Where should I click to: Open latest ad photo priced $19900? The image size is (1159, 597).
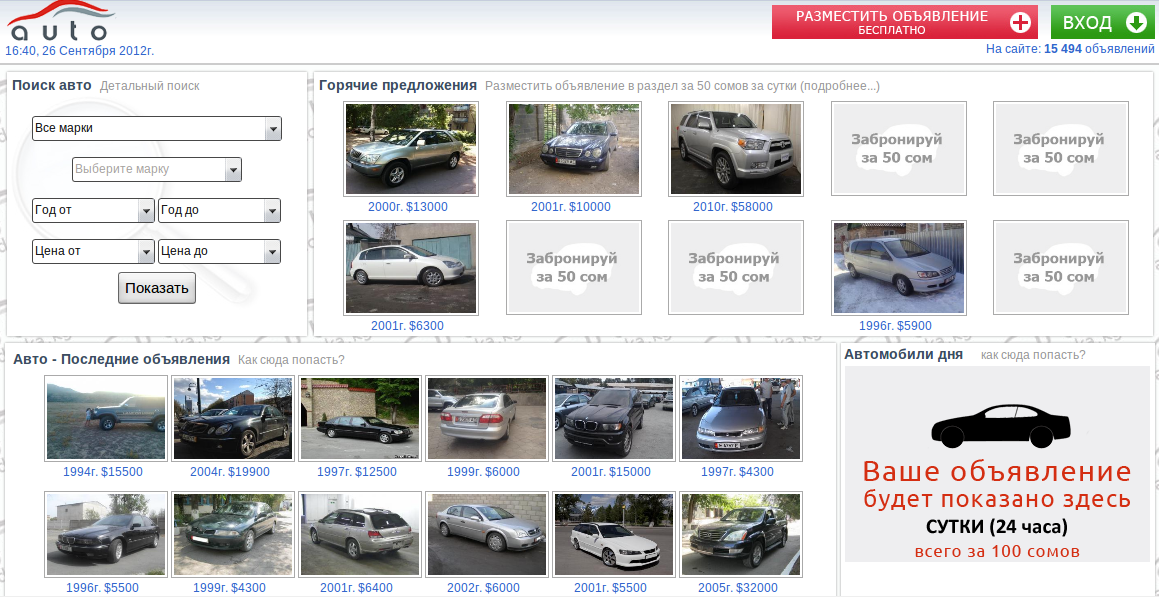(x=233, y=418)
